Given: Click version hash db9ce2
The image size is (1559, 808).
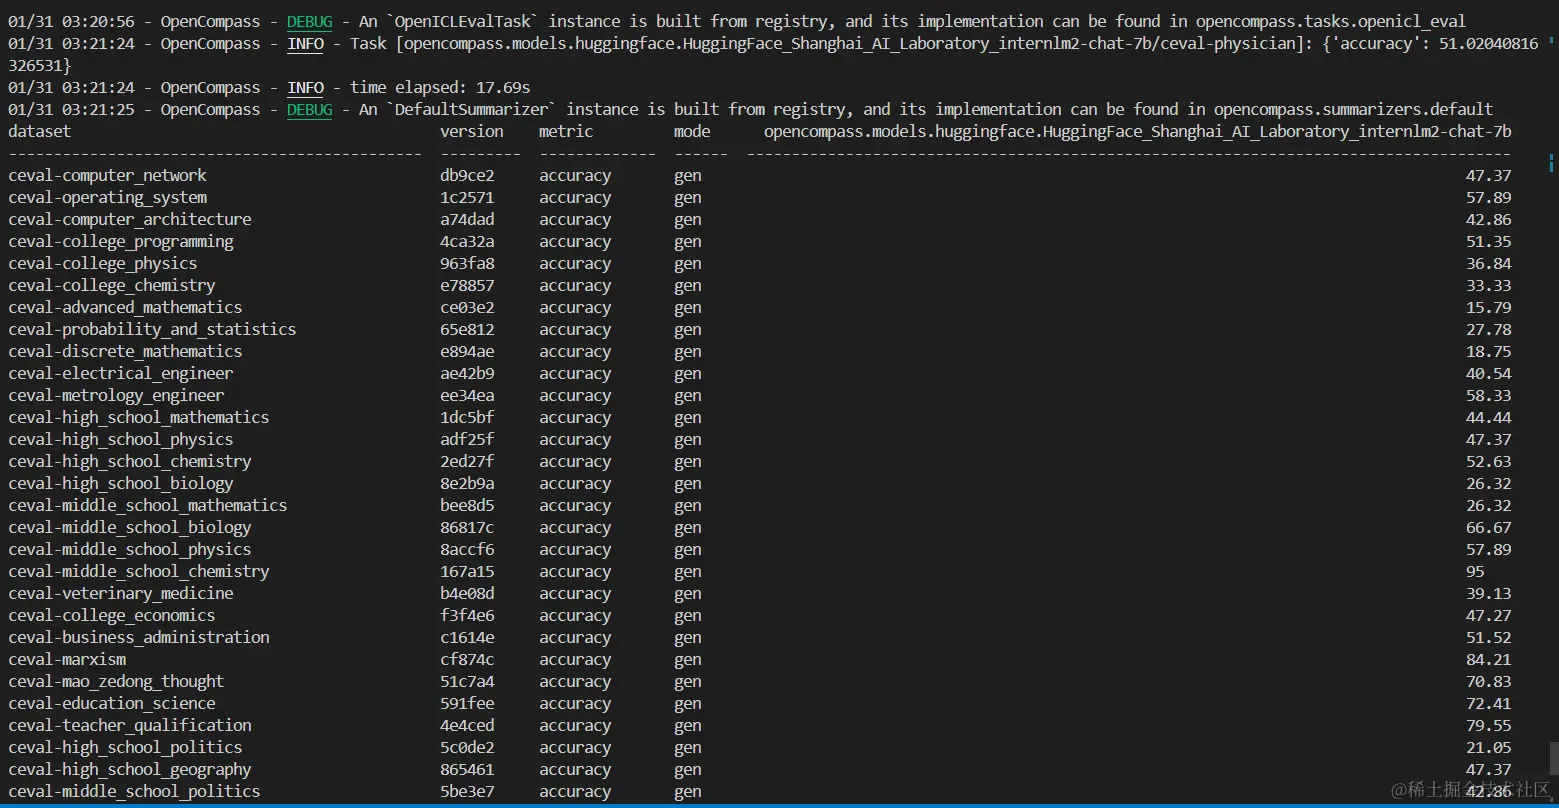Looking at the screenshot, I should (x=467, y=175).
